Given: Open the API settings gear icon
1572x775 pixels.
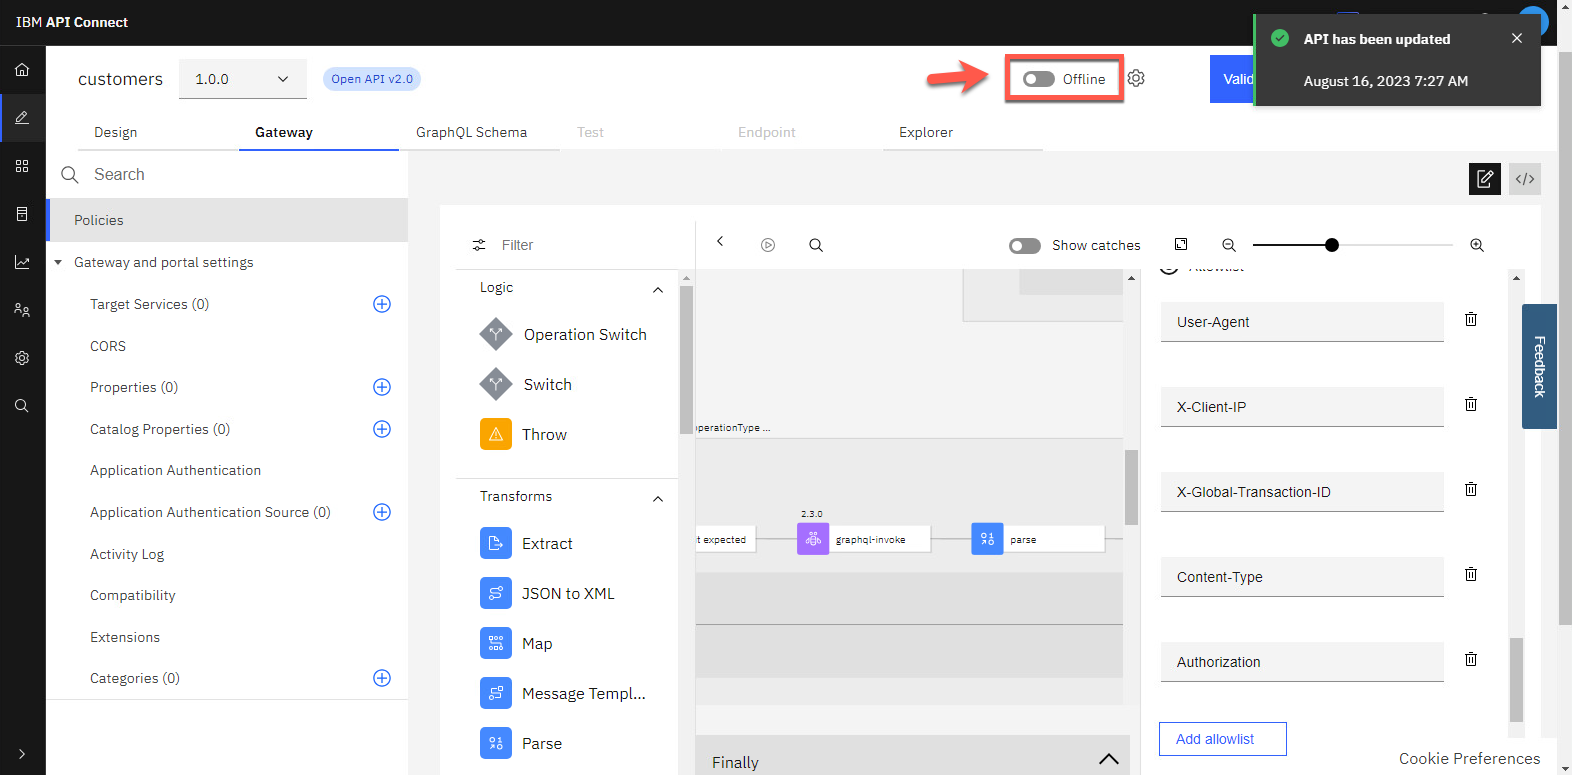Looking at the screenshot, I should [x=1136, y=78].
